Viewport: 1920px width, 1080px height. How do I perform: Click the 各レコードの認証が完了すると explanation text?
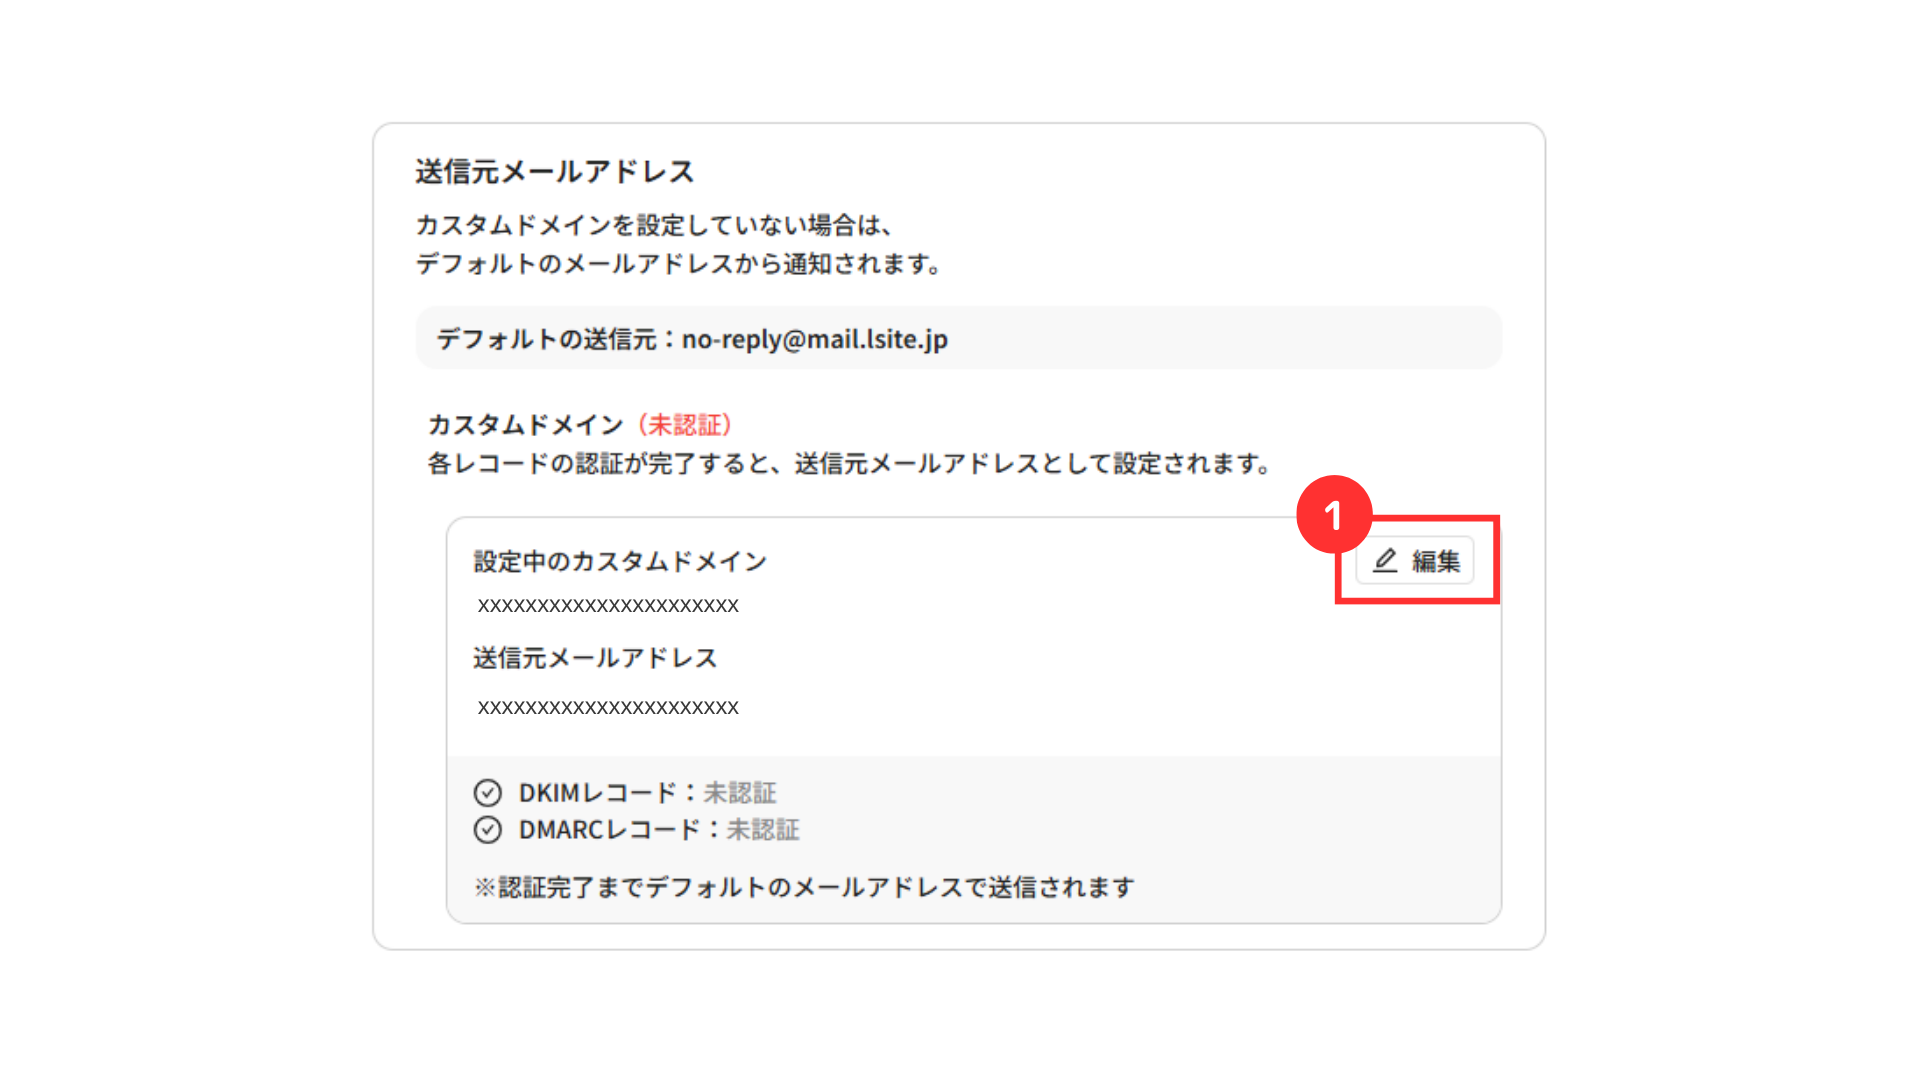tap(850, 464)
